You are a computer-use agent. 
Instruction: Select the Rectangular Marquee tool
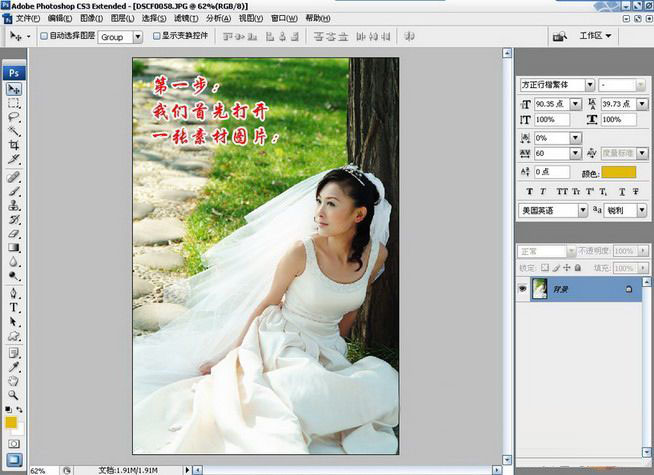(14, 103)
